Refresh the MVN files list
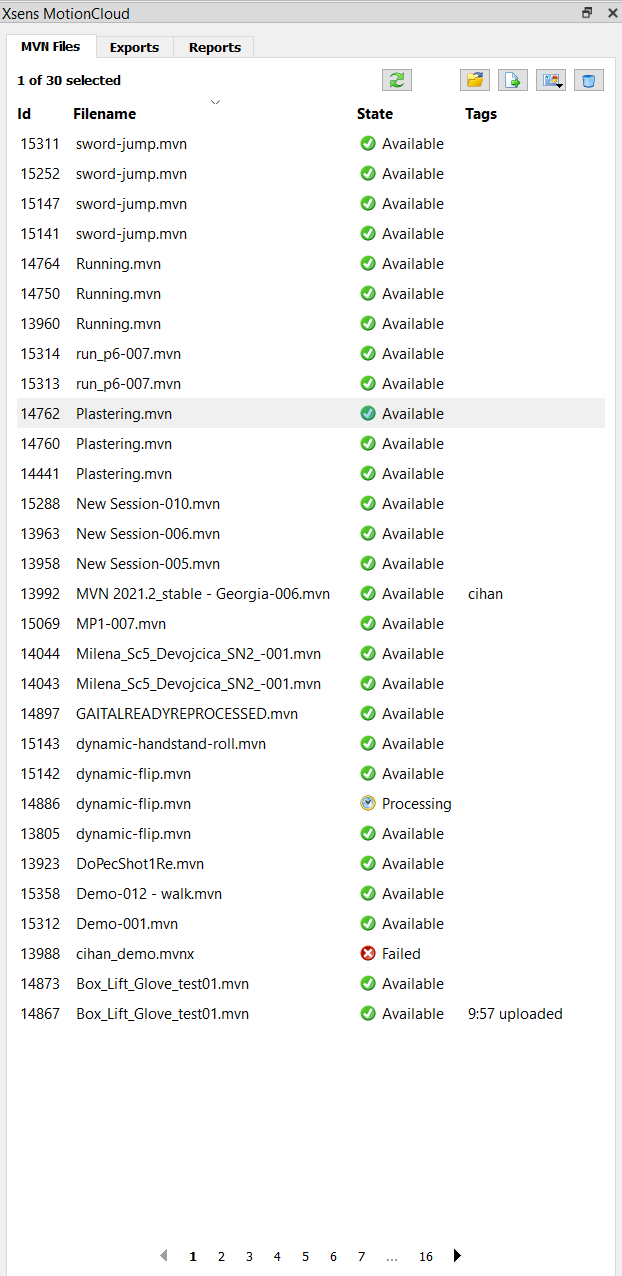The height and width of the screenshot is (1276, 622). coord(396,79)
